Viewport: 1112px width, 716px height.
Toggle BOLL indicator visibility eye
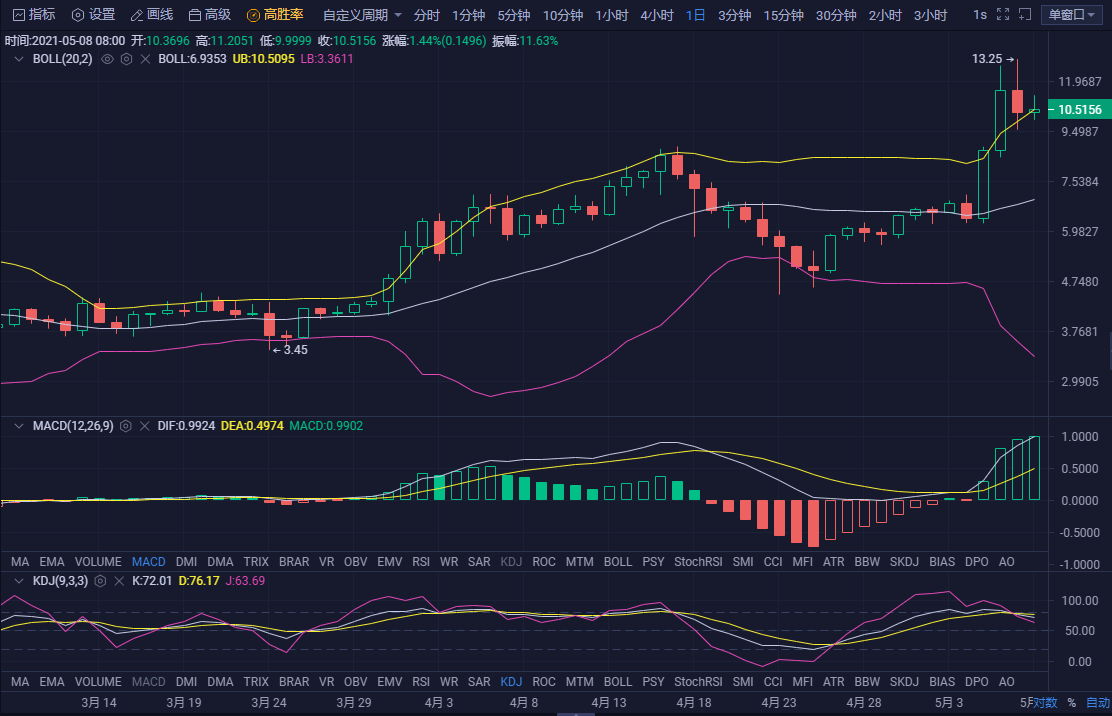point(107,59)
